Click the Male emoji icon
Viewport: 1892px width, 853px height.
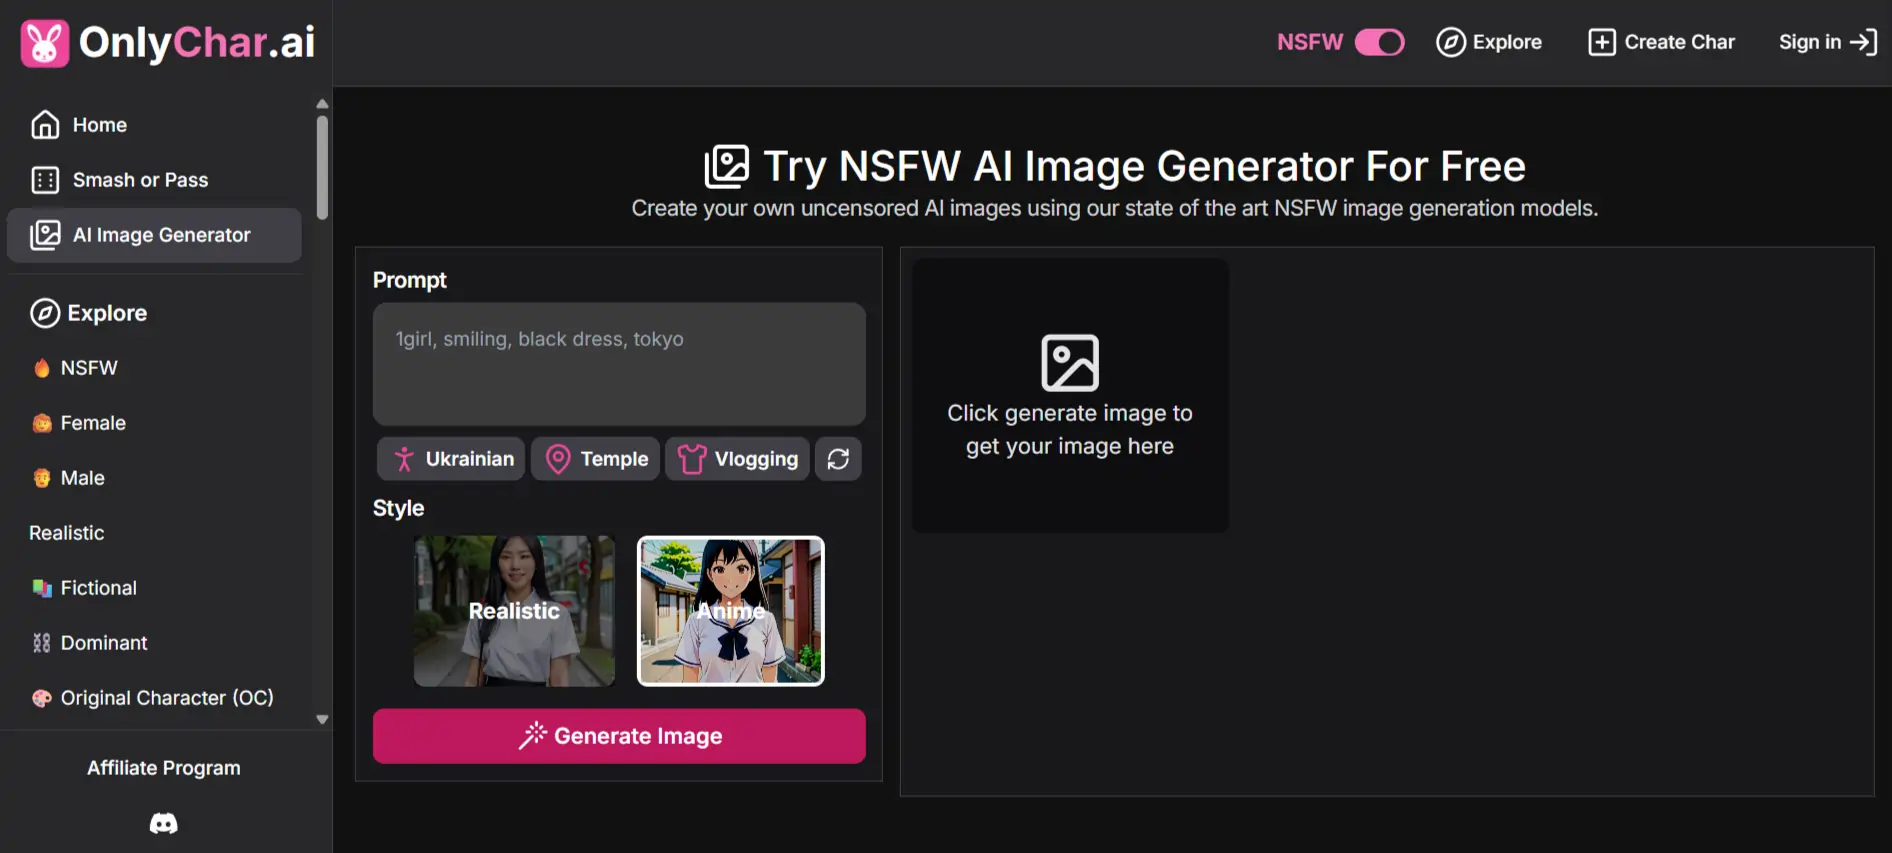click(42, 478)
